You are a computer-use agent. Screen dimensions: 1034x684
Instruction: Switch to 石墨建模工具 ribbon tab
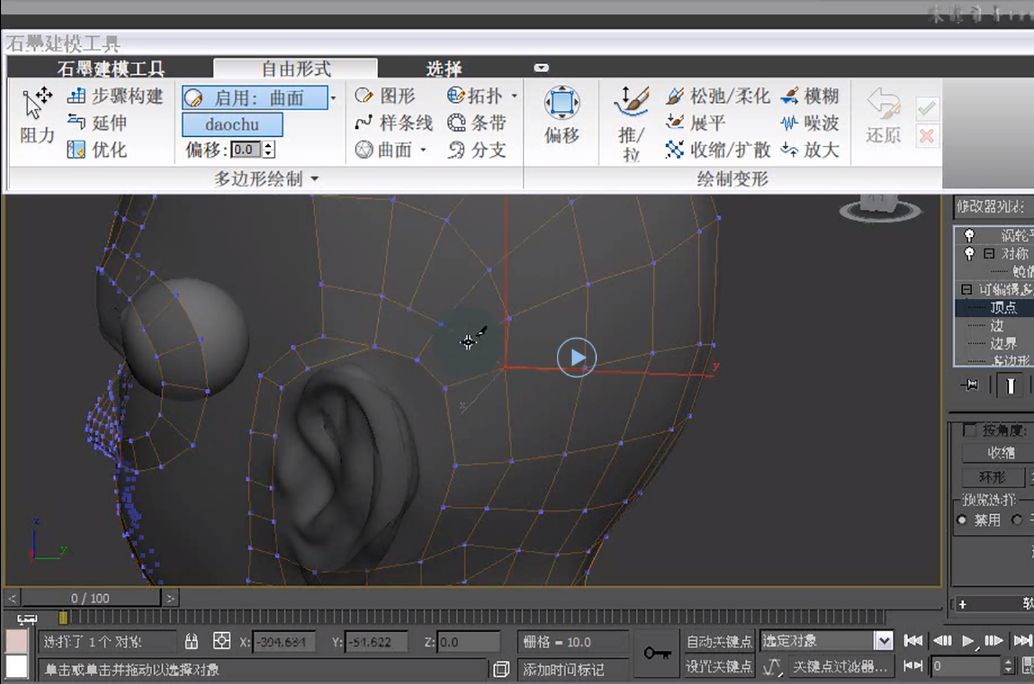tap(110, 68)
